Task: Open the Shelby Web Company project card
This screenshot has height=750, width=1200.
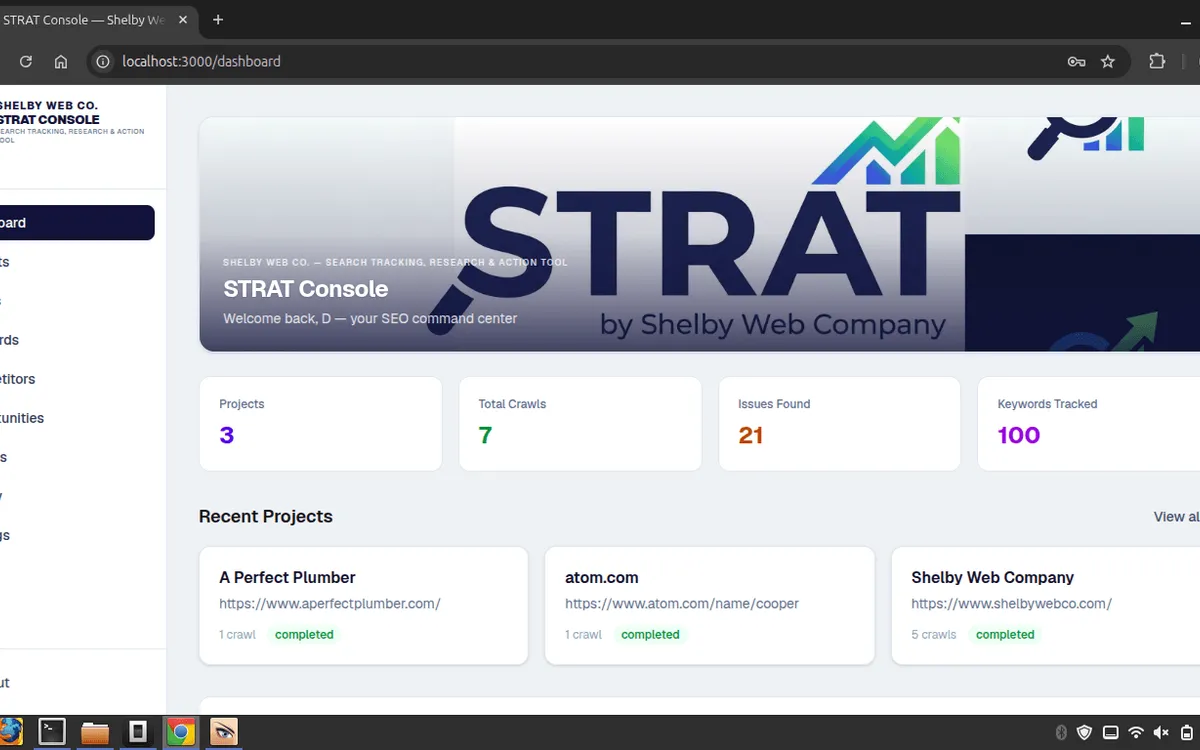Action: click(1045, 605)
